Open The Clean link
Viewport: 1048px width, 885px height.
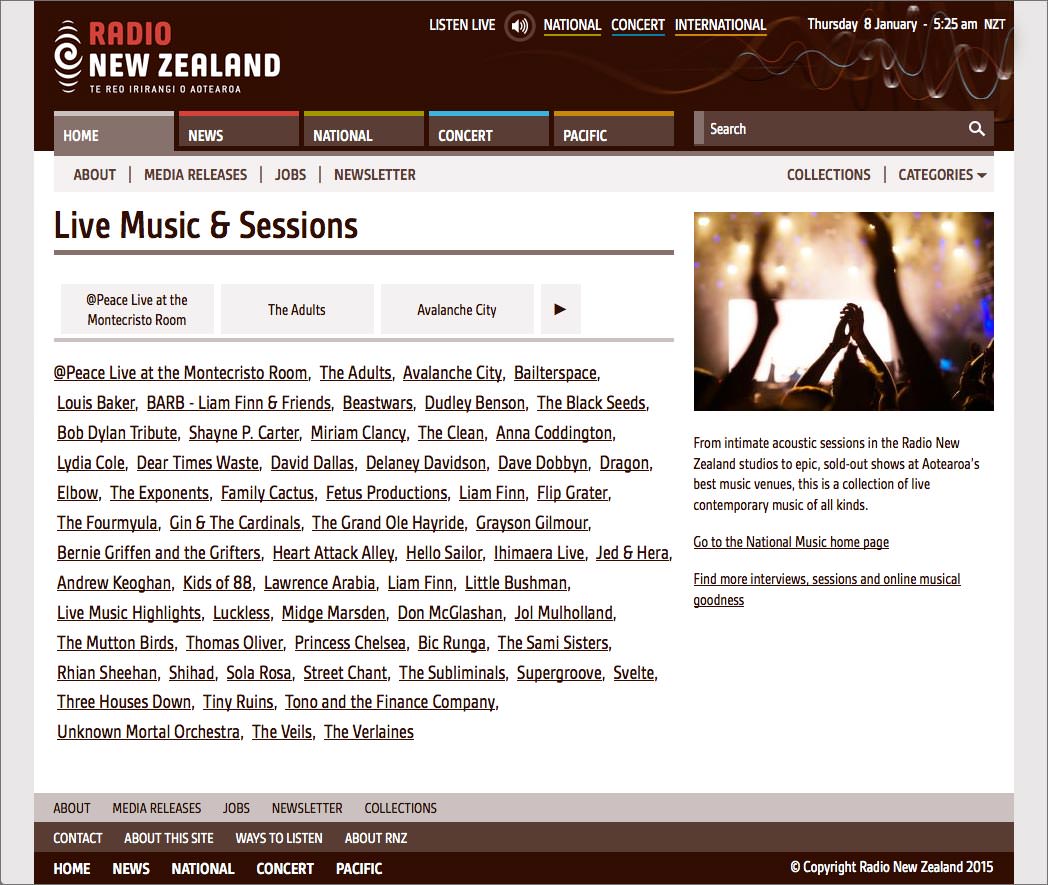coord(451,433)
